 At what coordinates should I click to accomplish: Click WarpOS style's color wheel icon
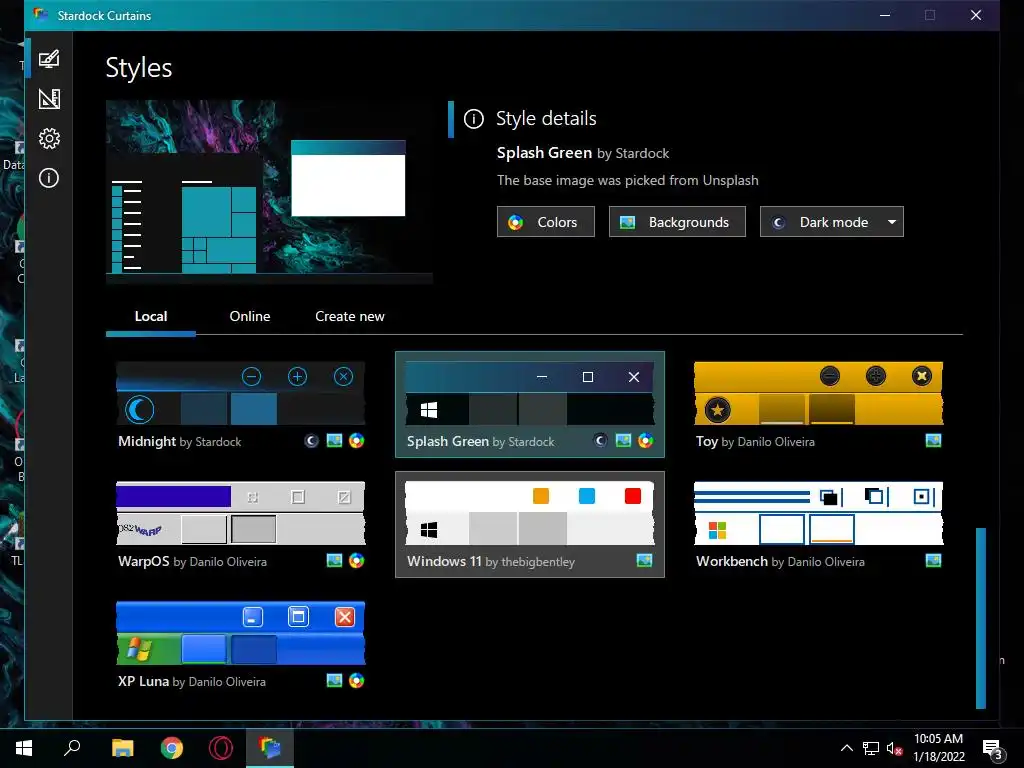357,560
